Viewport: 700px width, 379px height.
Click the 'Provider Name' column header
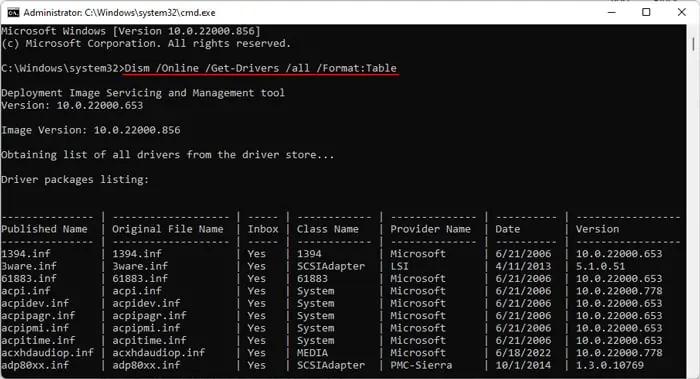point(430,229)
